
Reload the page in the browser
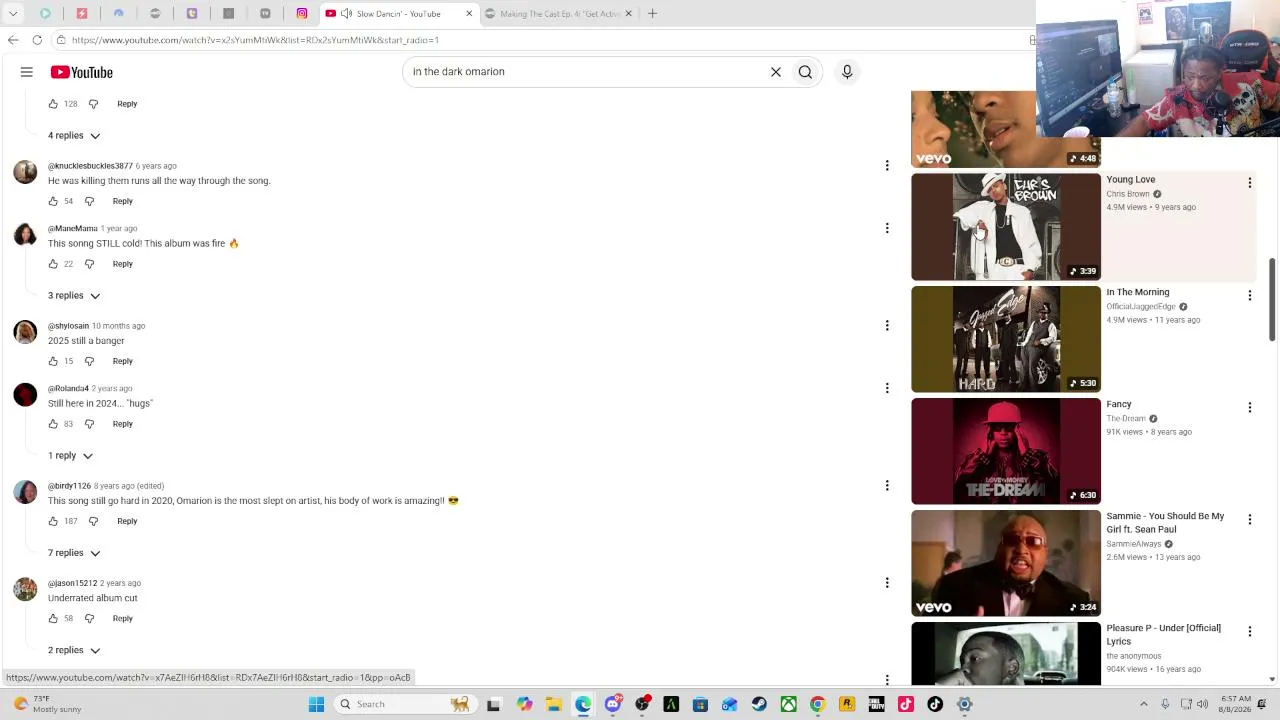click(37, 40)
